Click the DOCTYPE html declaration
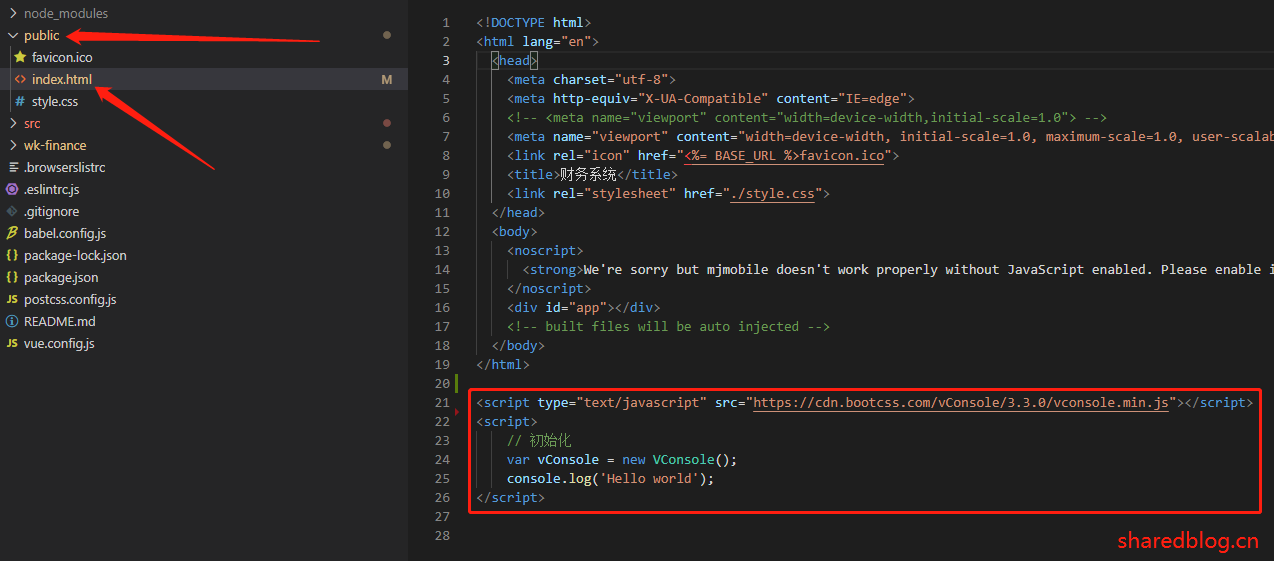Screen dimensions: 1274x561 click(x=534, y=22)
